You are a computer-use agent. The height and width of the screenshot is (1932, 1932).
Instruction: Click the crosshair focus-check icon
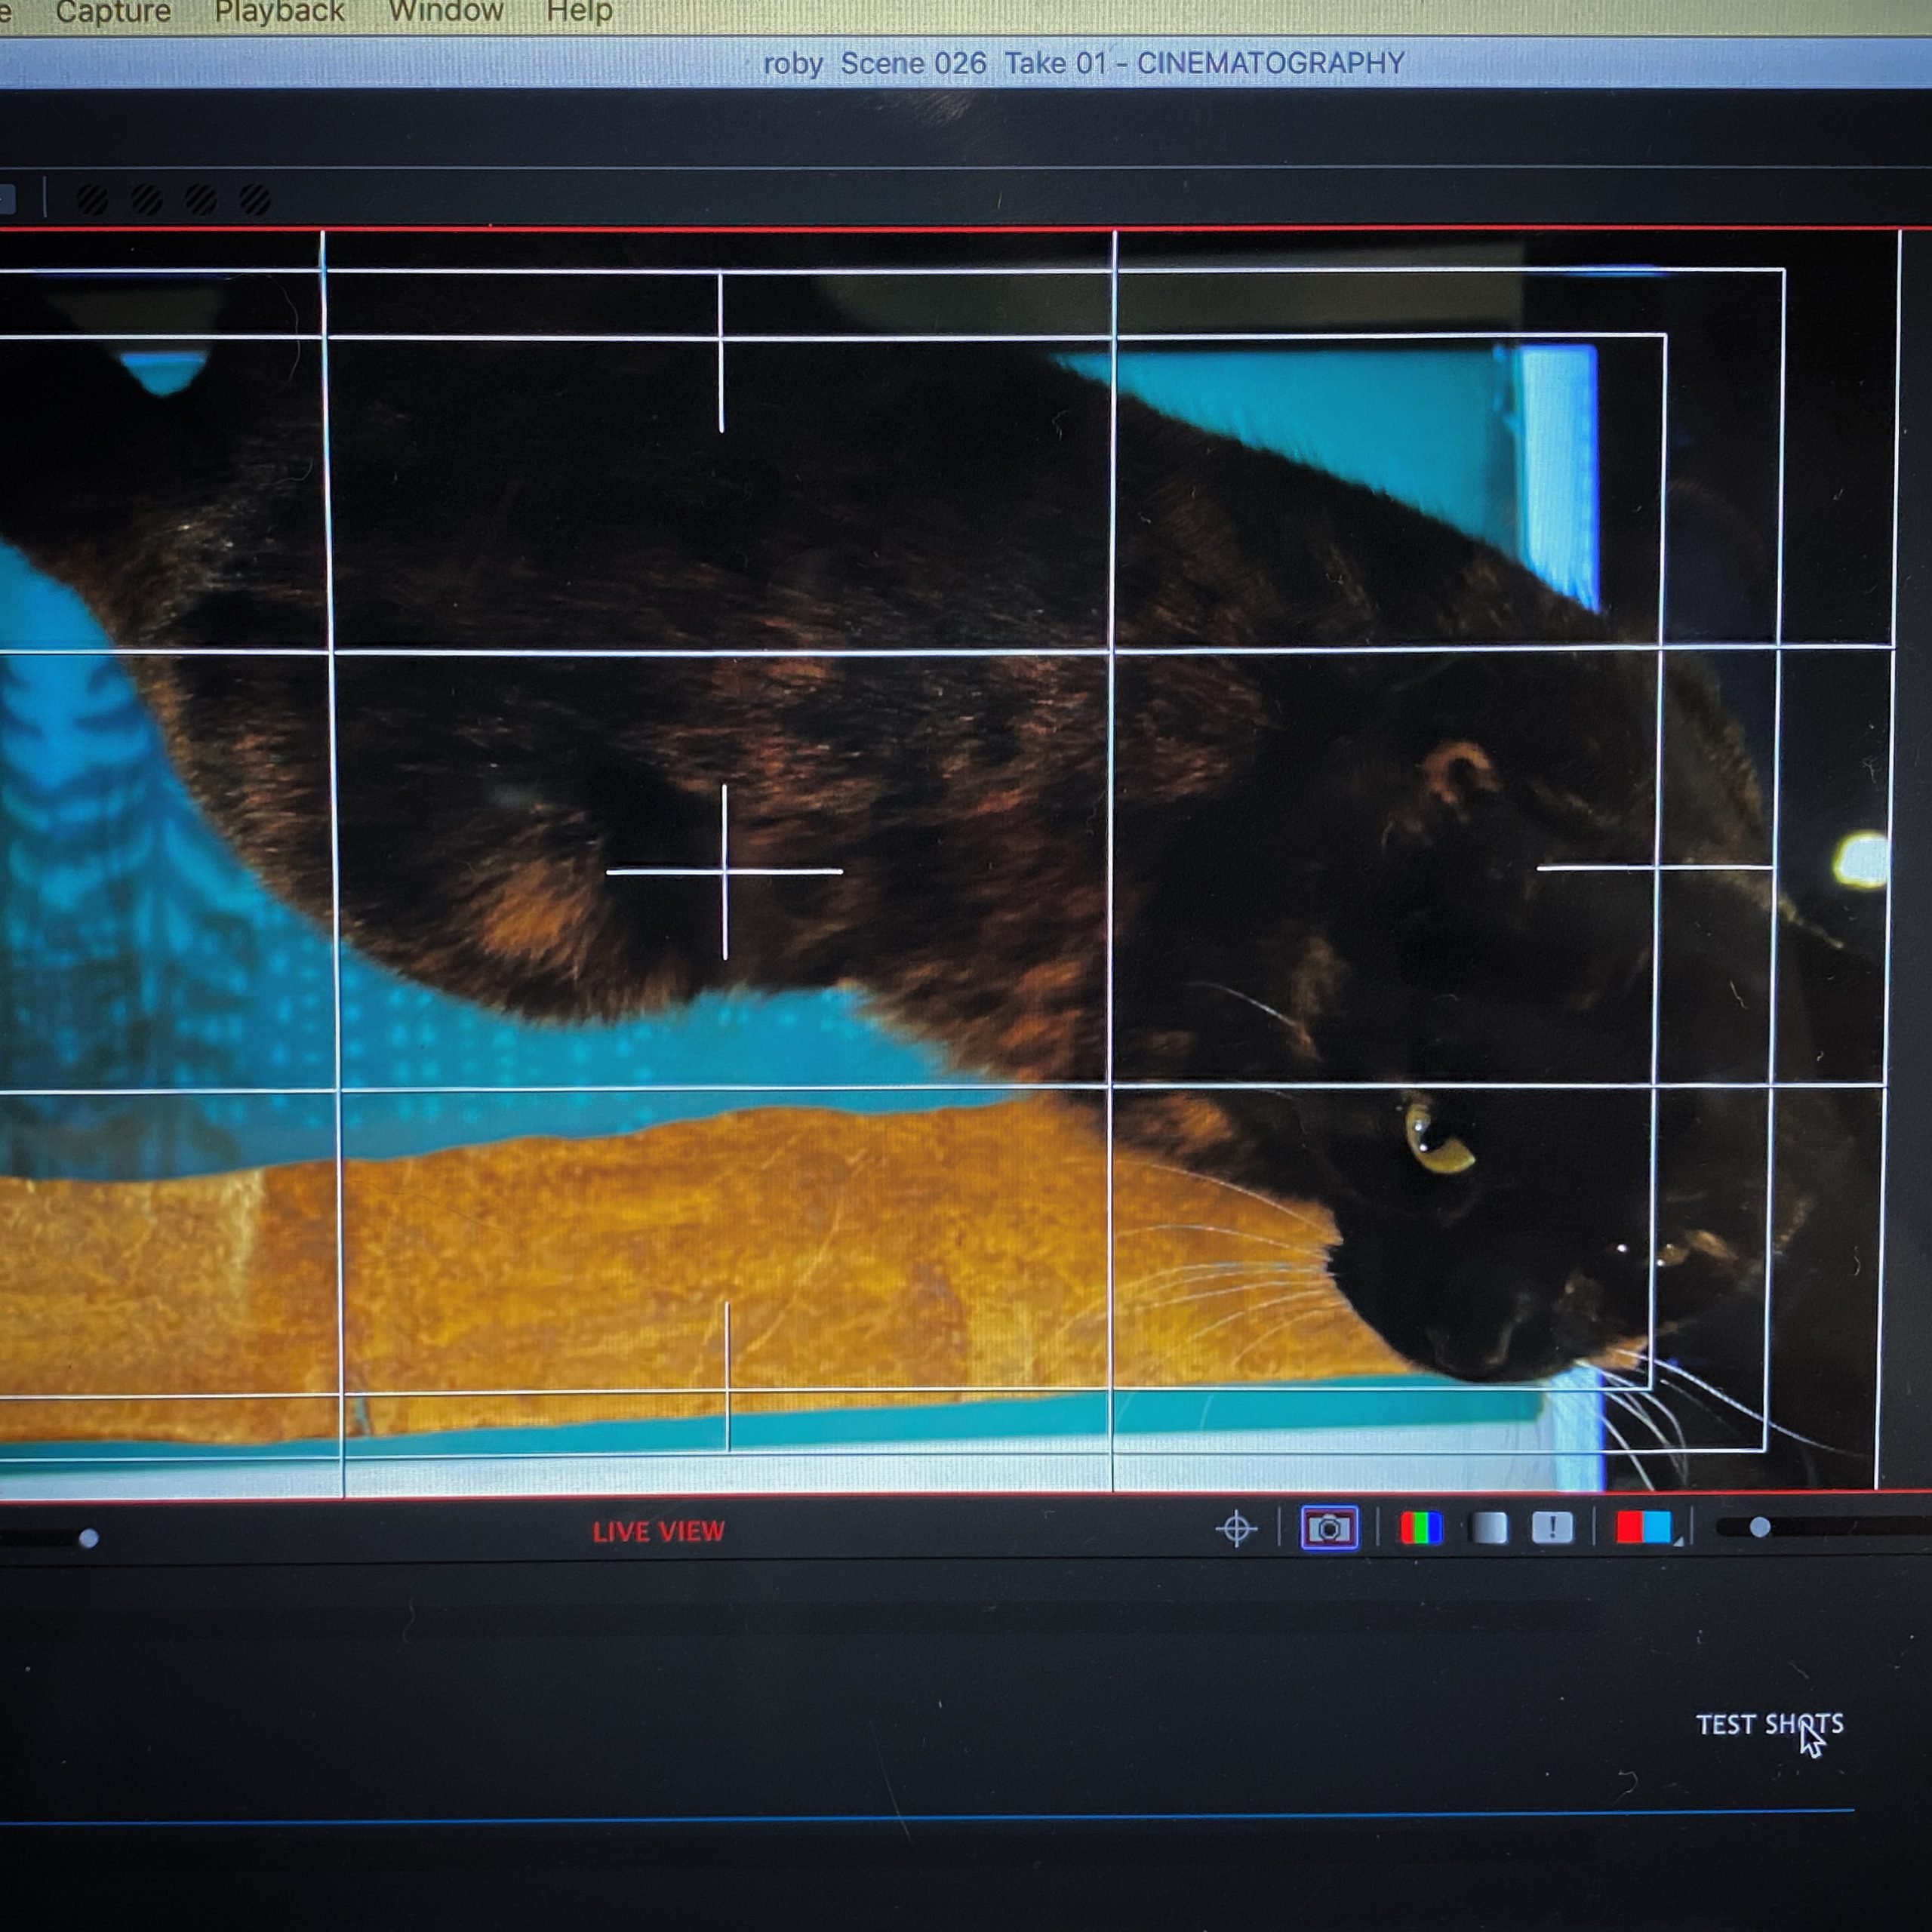click(1236, 1529)
